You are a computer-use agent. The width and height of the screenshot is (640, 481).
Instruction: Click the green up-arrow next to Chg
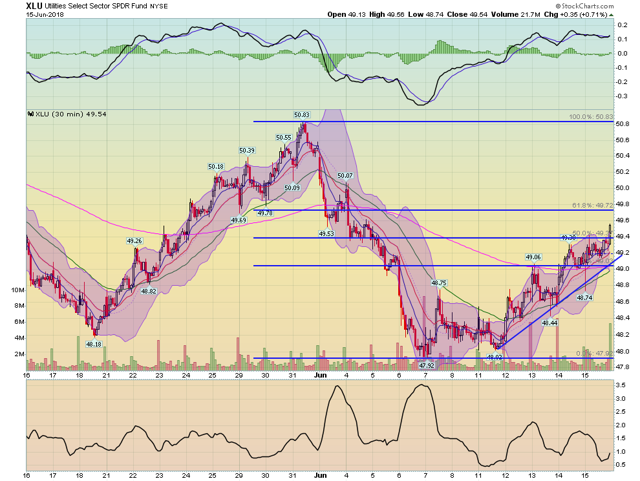611,15
